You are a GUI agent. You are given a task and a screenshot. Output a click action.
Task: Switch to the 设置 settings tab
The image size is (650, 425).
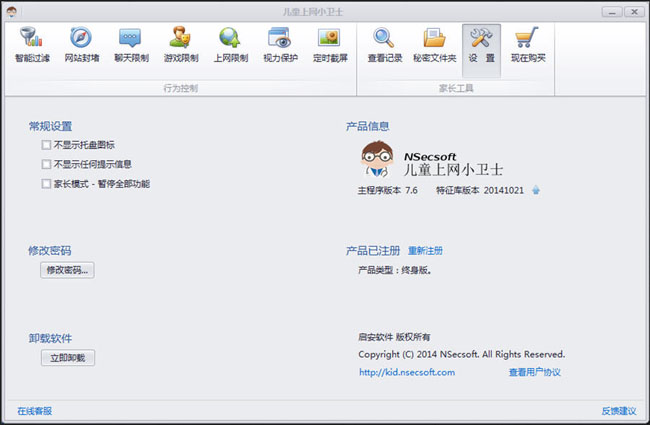pos(481,45)
